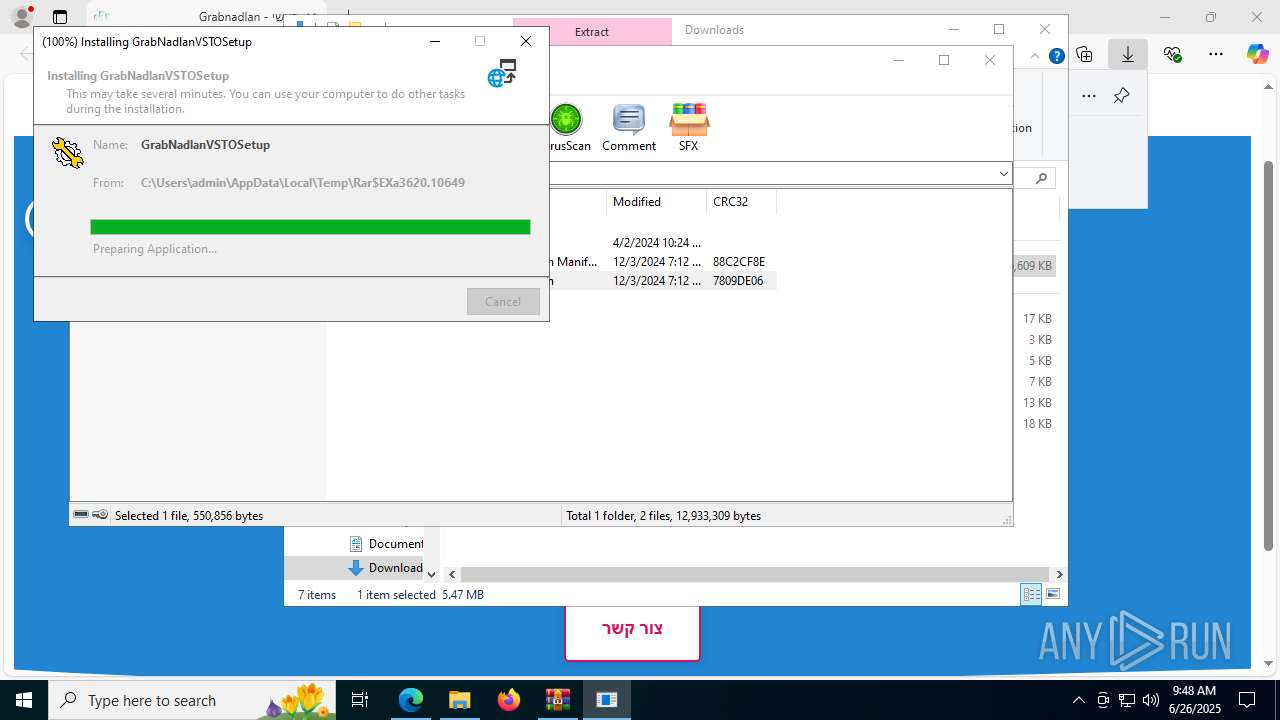This screenshot has height=720, width=1280.
Task: Click WinRAR status bar drive icon
Action: click(x=81, y=515)
